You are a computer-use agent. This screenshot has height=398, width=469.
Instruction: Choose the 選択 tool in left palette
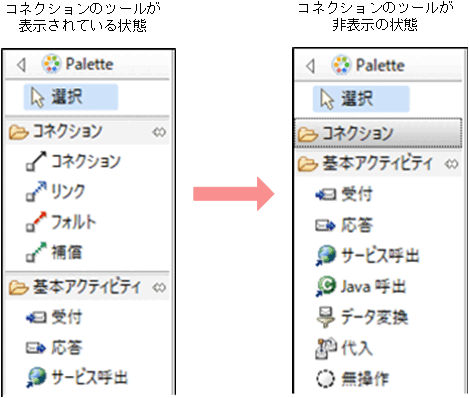[71, 97]
